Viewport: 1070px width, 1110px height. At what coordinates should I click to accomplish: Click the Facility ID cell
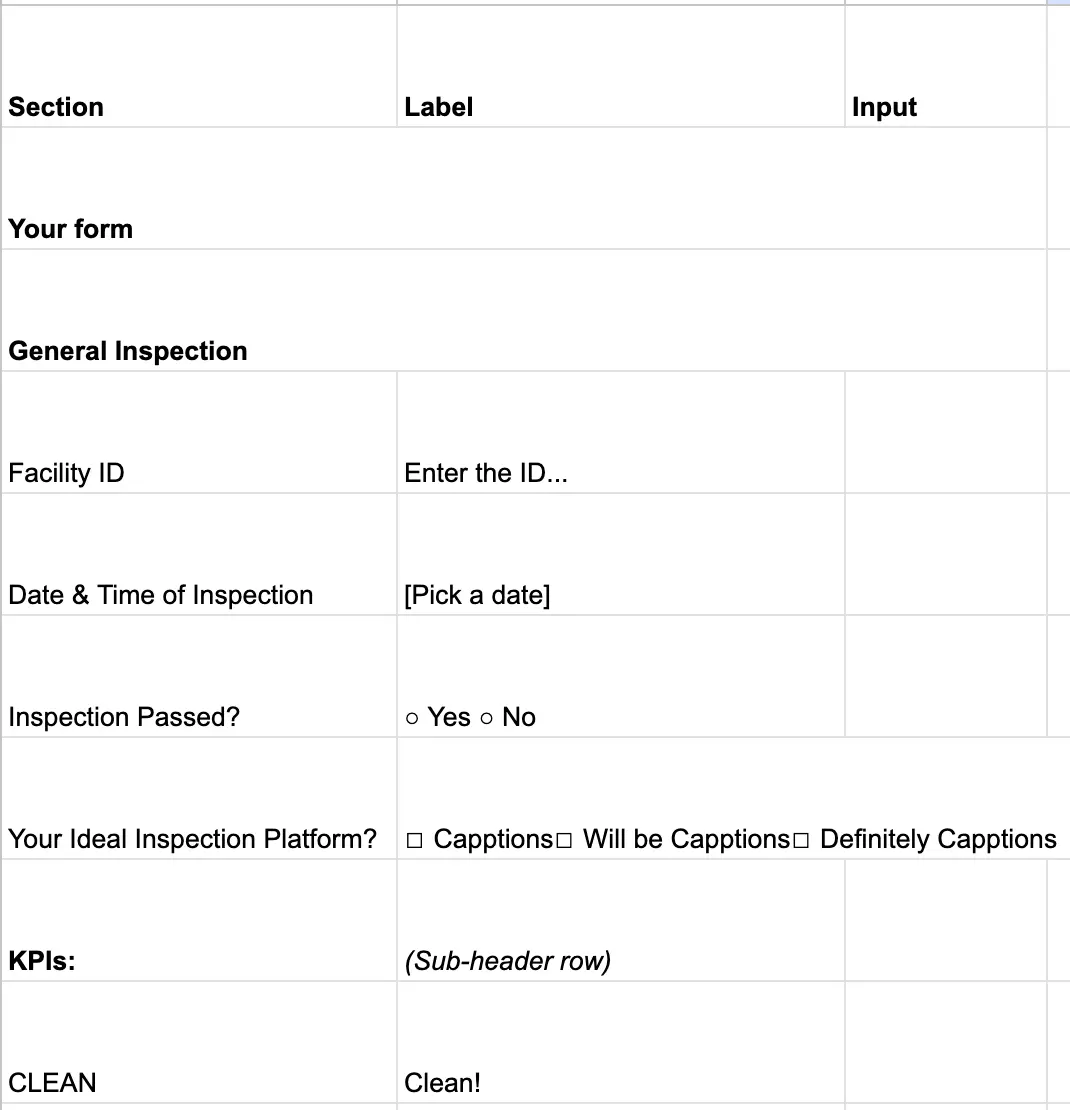pyautogui.click(x=199, y=433)
